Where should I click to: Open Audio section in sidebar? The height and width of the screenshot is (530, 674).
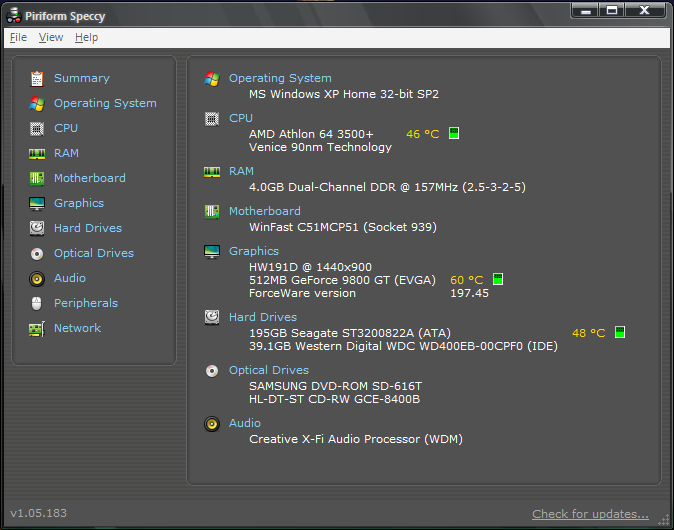pos(70,278)
